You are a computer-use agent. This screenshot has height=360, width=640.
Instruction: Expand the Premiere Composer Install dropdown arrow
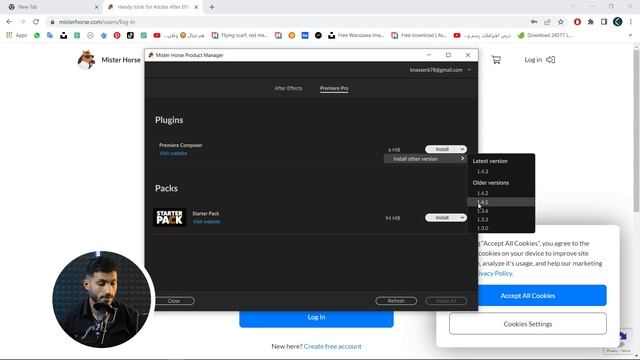coord(462,149)
